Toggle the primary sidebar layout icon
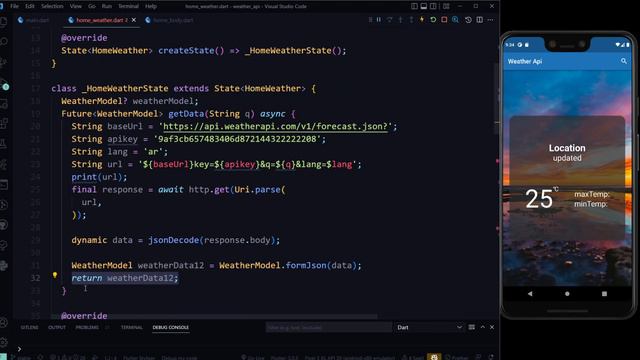Viewport: 640px width, 360px height. coord(414,6)
